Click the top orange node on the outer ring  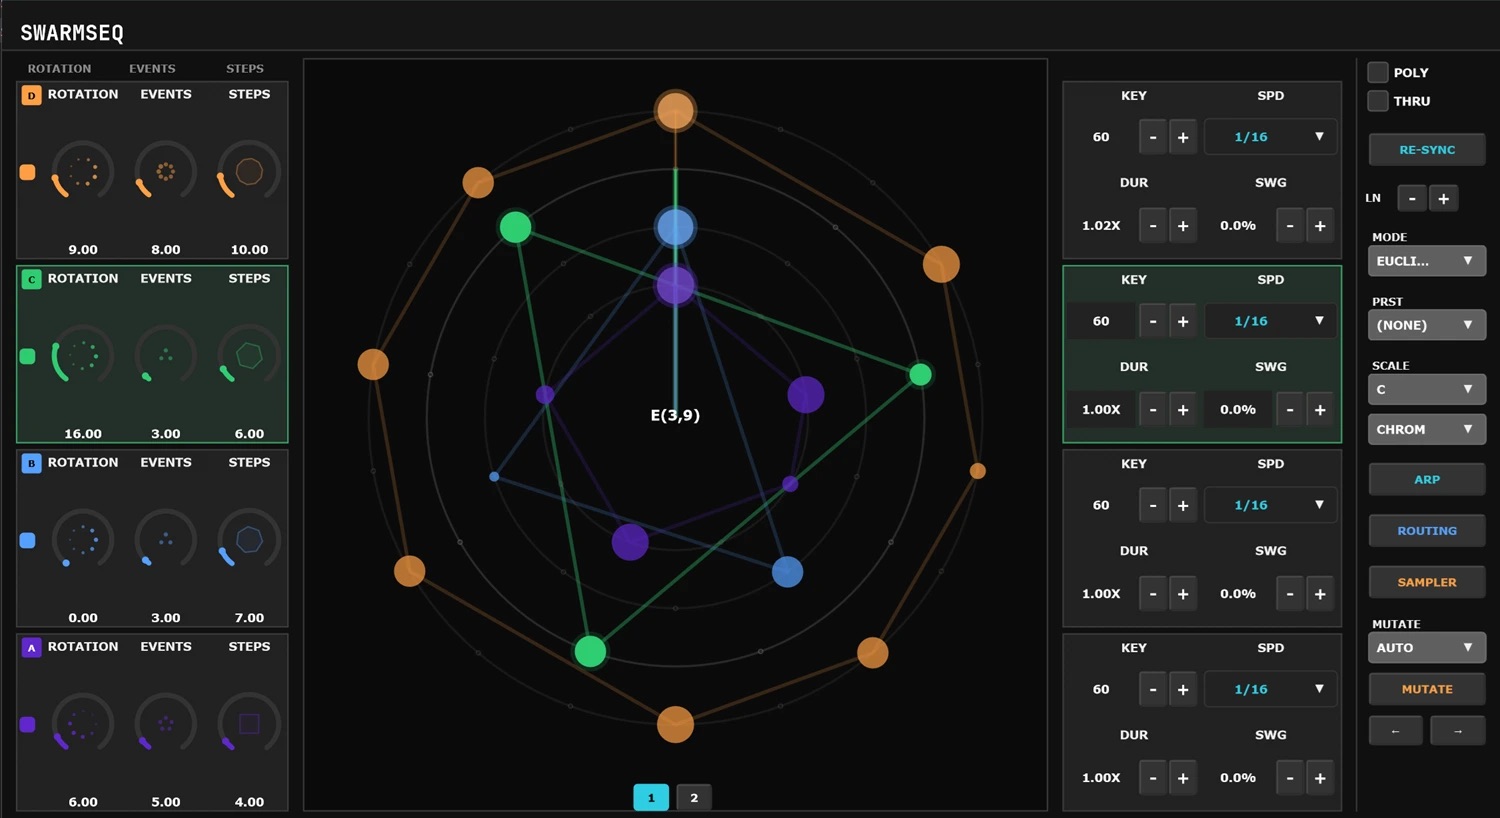click(675, 110)
